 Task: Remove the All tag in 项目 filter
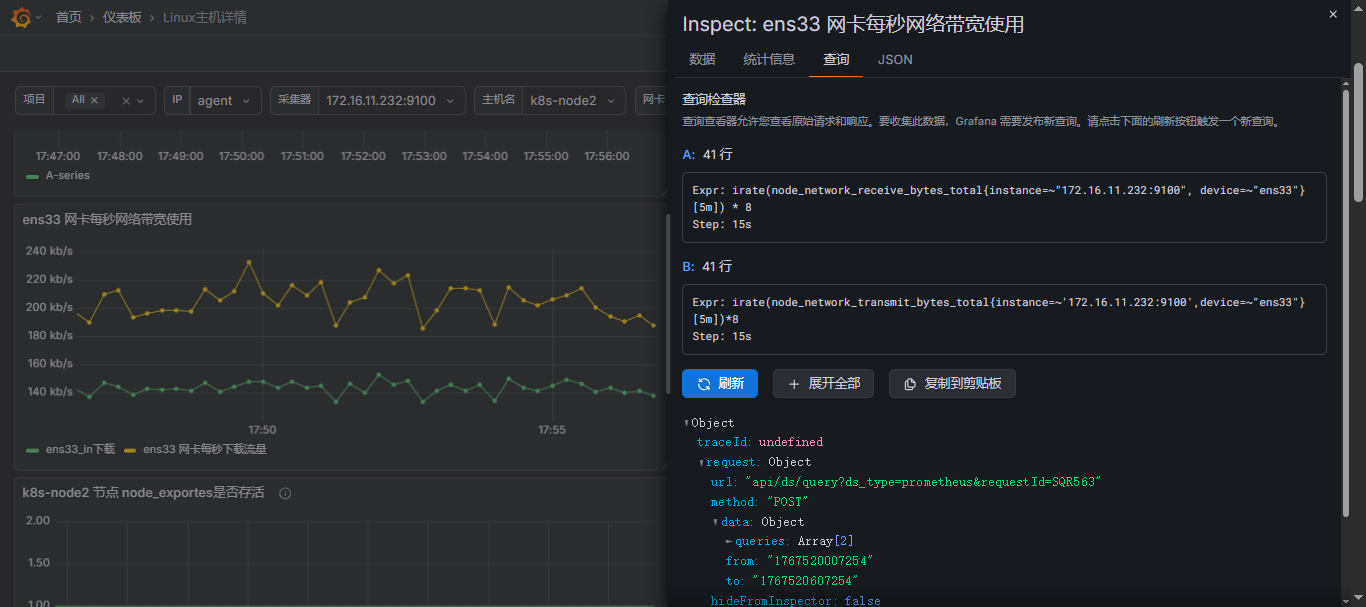95,100
